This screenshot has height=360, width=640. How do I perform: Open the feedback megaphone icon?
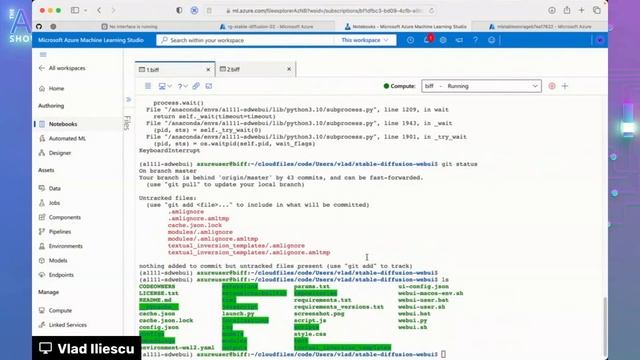coord(459,40)
